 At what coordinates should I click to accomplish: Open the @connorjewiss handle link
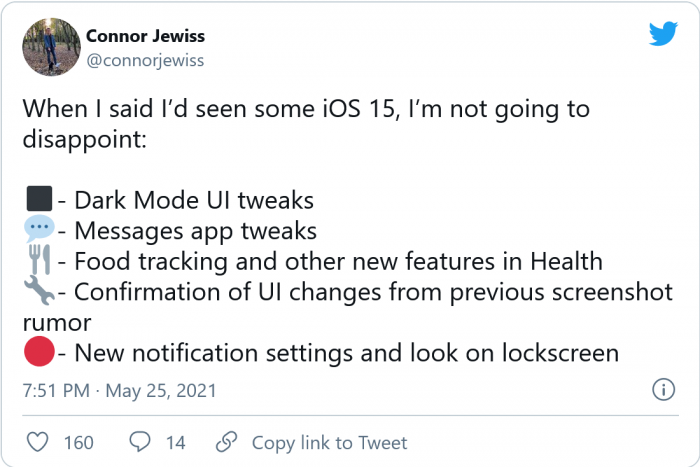point(145,59)
